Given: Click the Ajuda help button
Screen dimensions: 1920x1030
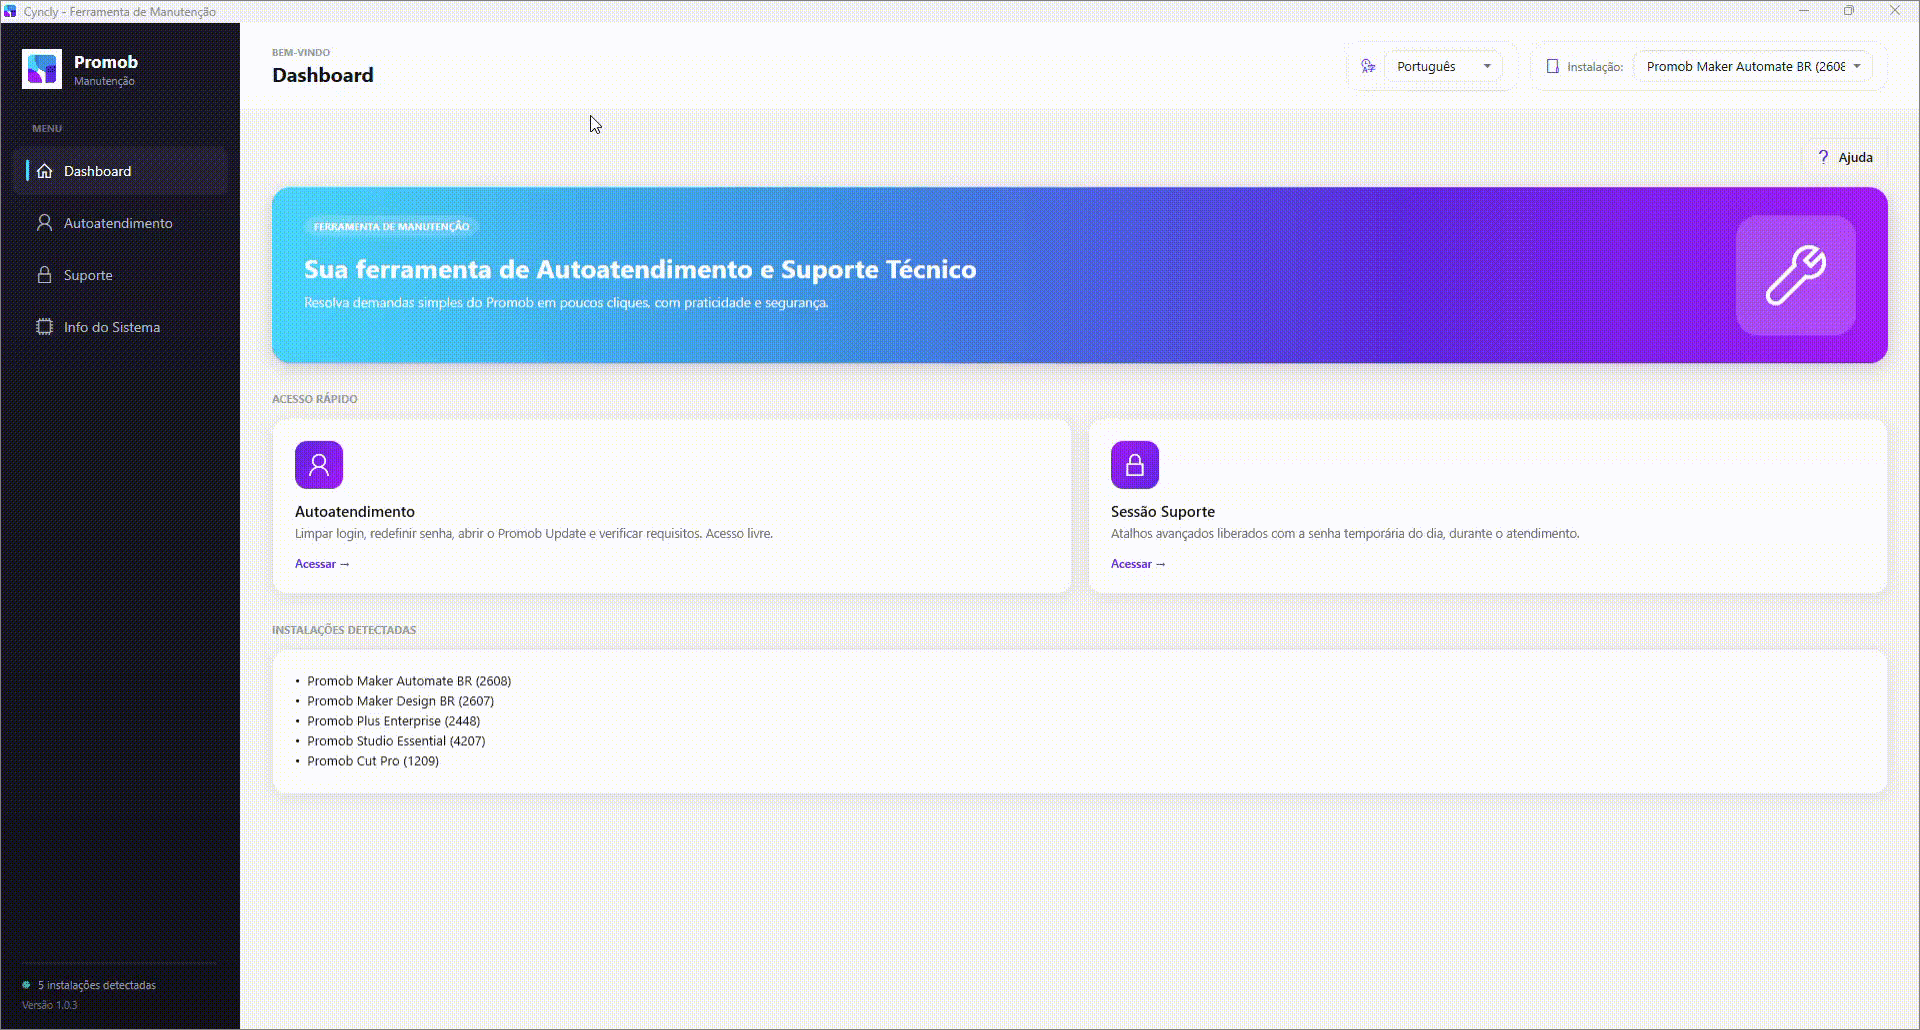Looking at the screenshot, I should pyautogui.click(x=1845, y=157).
